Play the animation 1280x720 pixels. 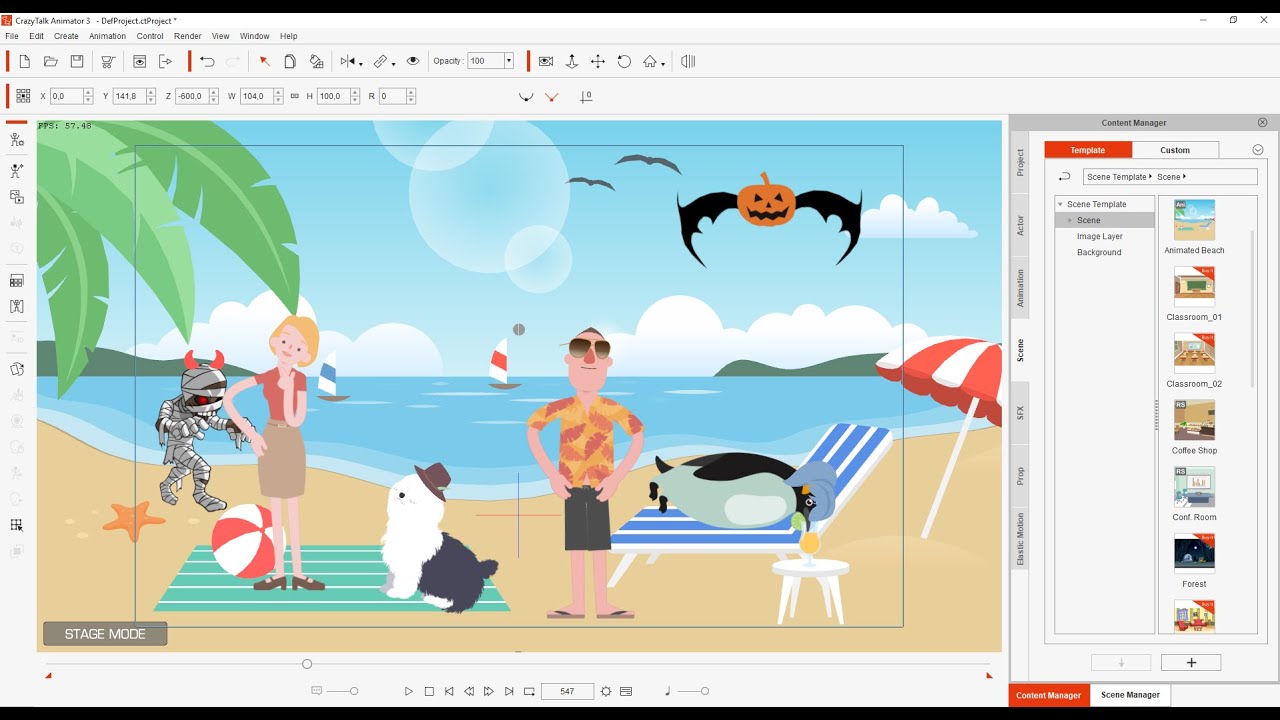(x=408, y=691)
